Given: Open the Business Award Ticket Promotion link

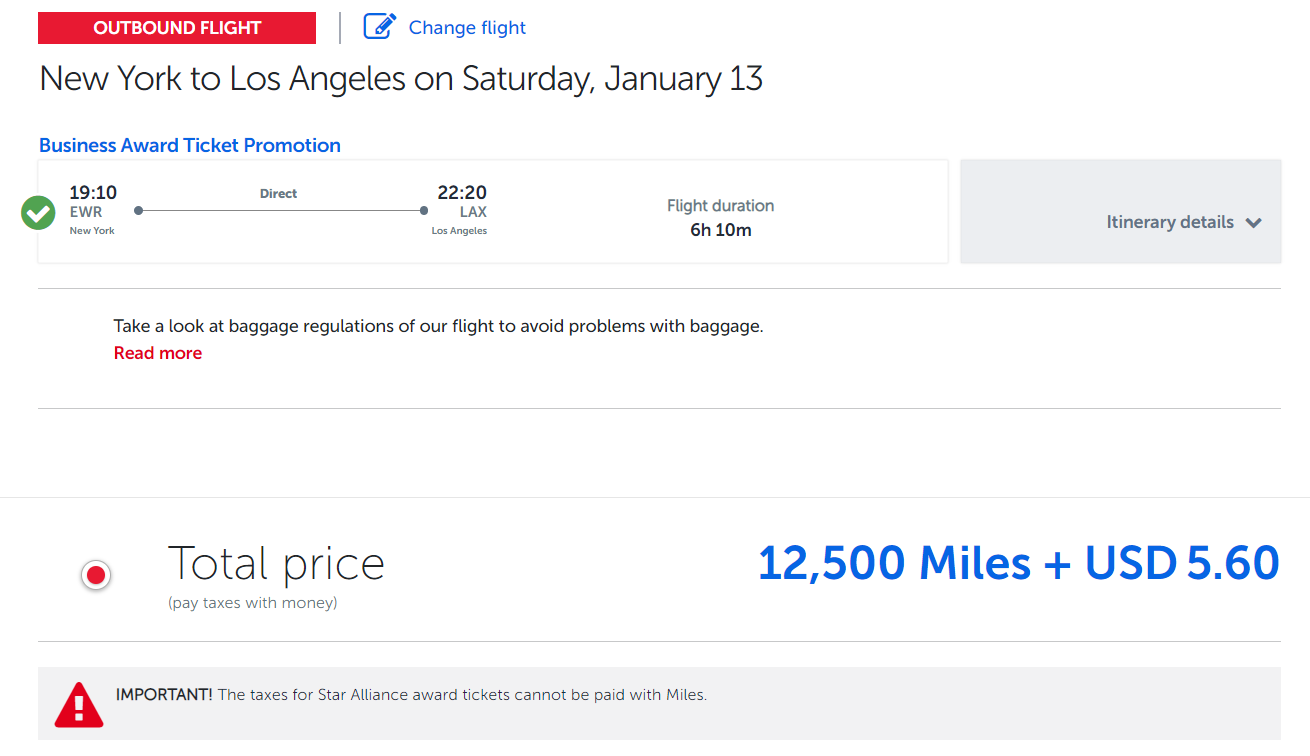Looking at the screenshot, I should pyautogui.click(x=190, y=145).
